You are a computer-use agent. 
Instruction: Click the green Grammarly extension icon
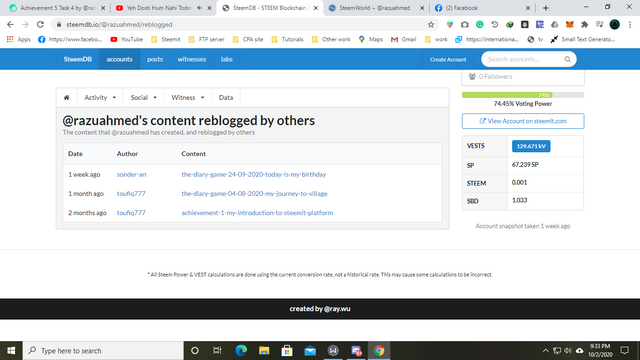(x=480, y=24)
